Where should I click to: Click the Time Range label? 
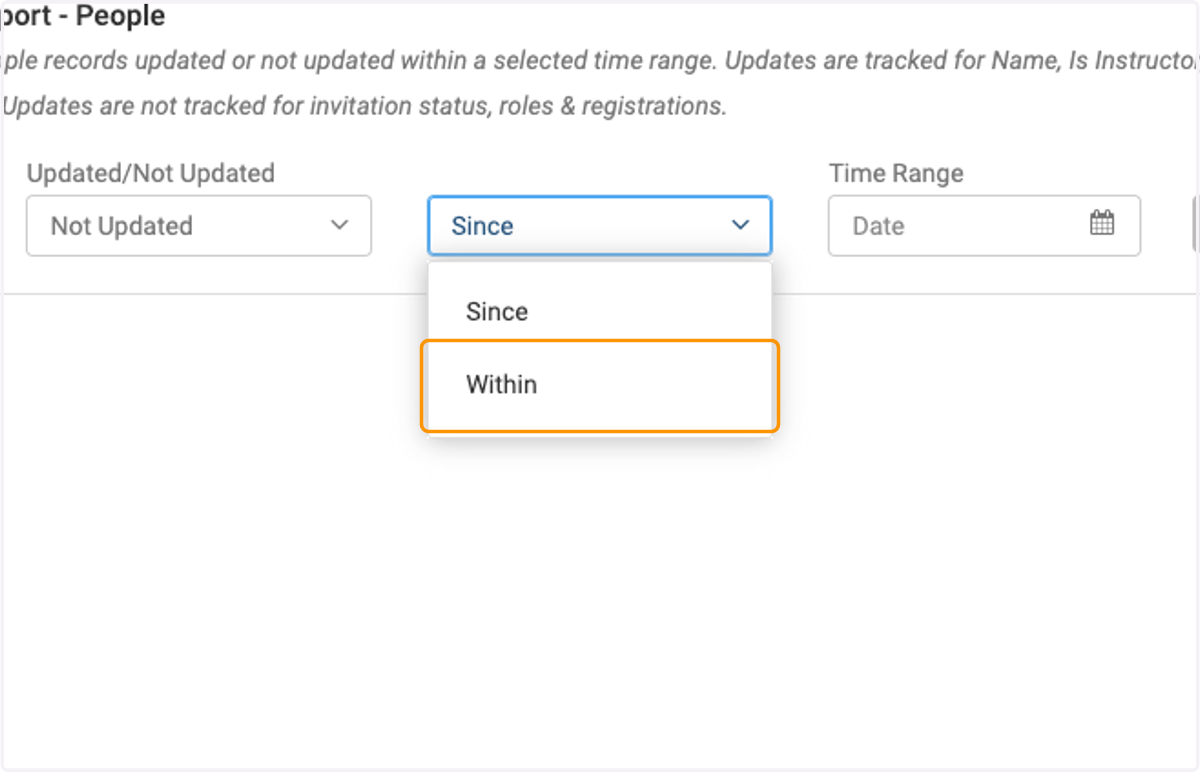(896, 173)
